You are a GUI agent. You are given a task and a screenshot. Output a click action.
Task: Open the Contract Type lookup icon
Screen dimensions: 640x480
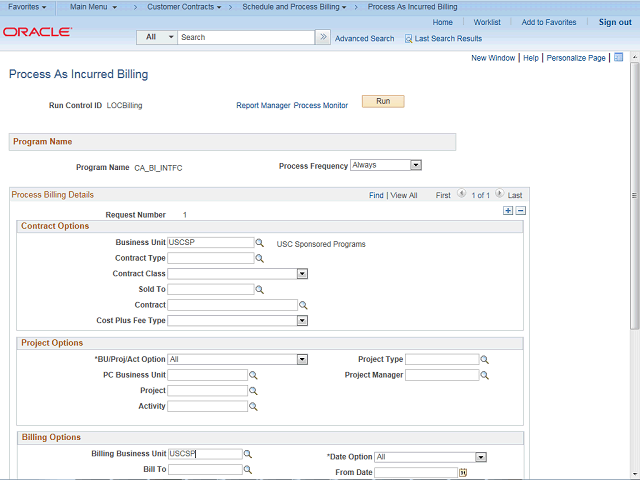click(x=259, y=258)
